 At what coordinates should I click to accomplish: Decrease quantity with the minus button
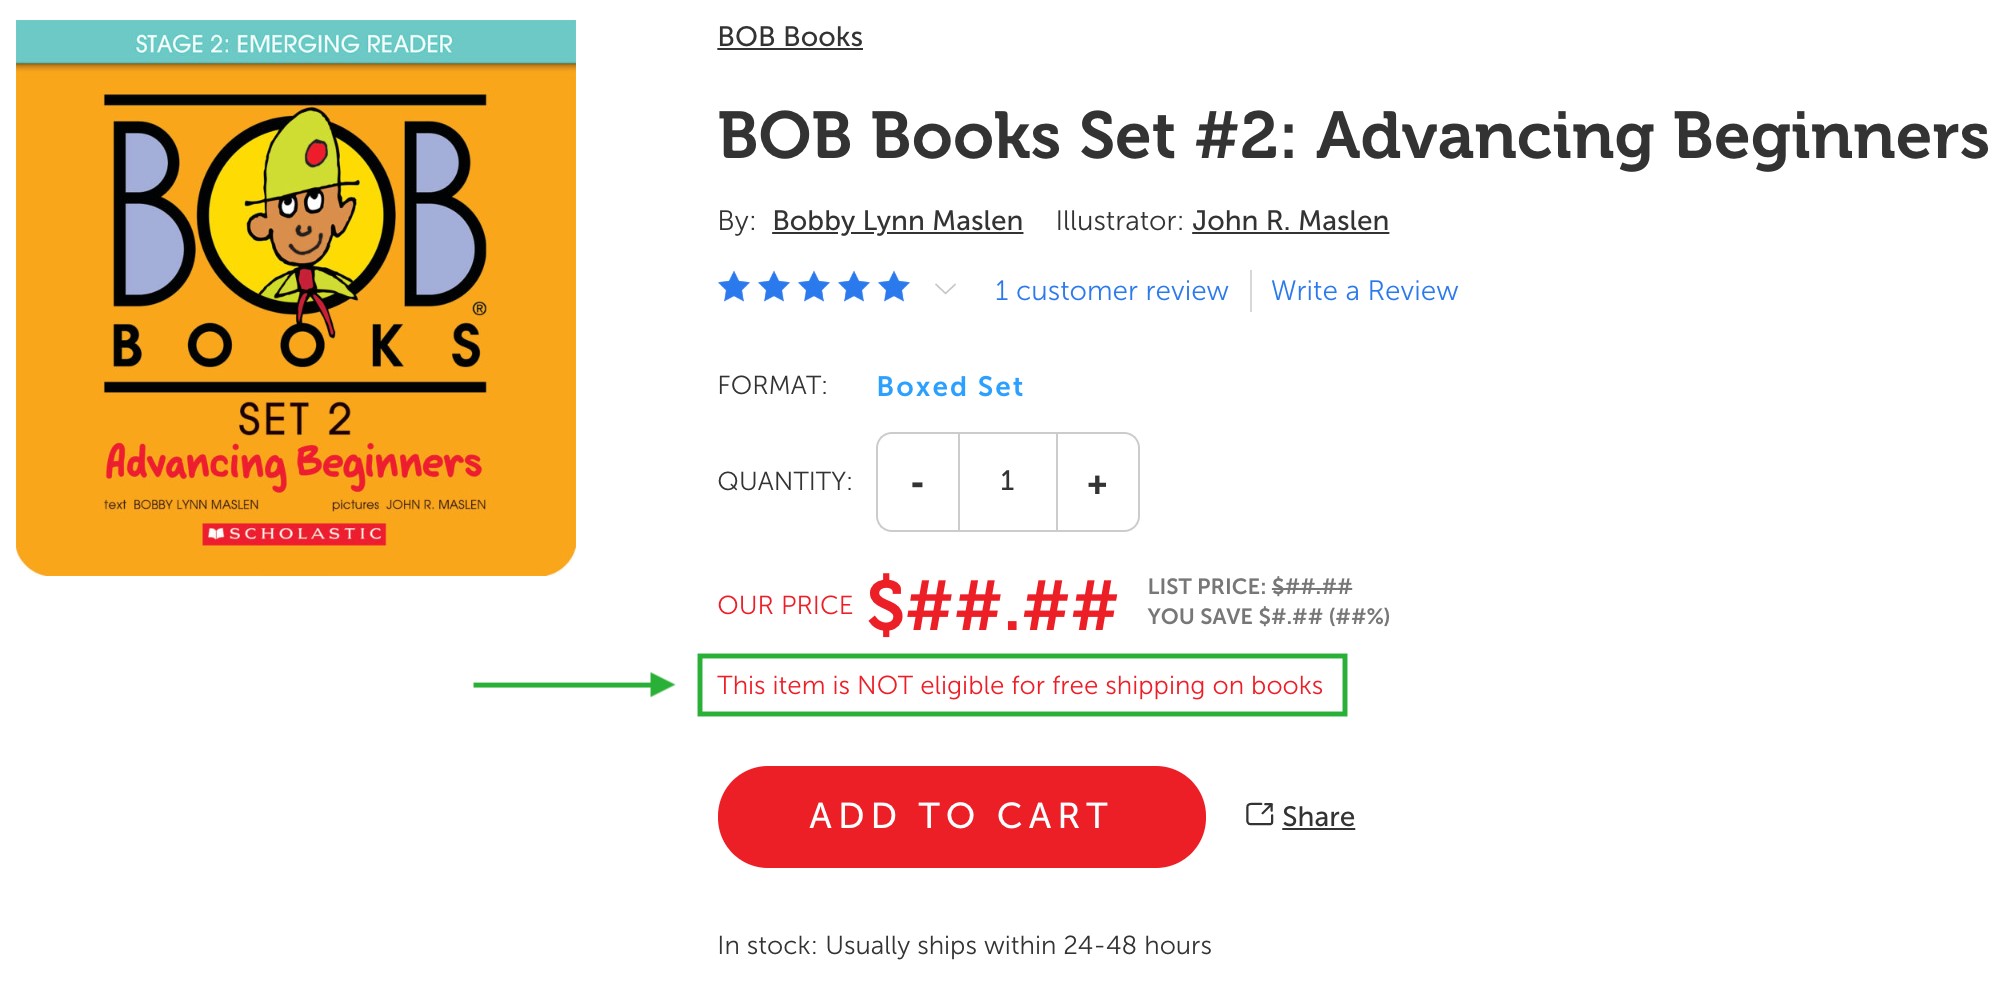pos(917,482)
